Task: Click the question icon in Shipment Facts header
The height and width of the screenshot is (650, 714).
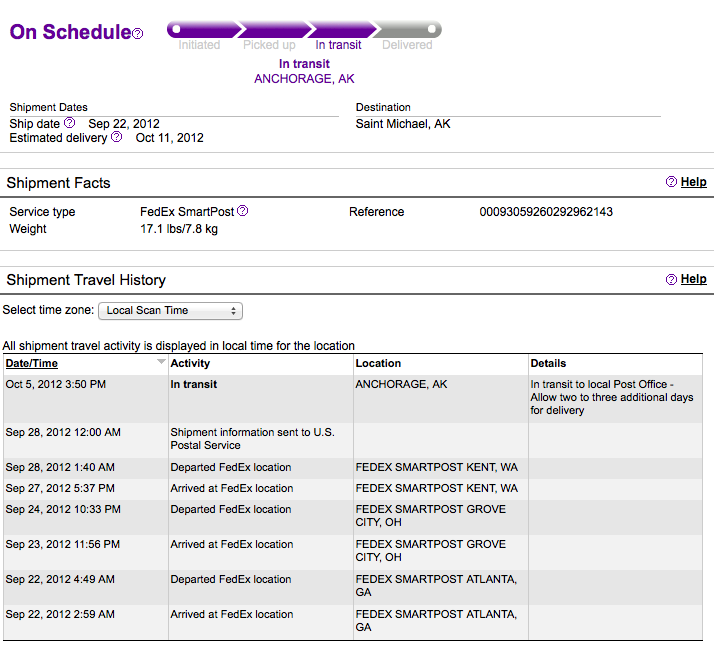Action: pyautogui.click(x=671, y=182)
